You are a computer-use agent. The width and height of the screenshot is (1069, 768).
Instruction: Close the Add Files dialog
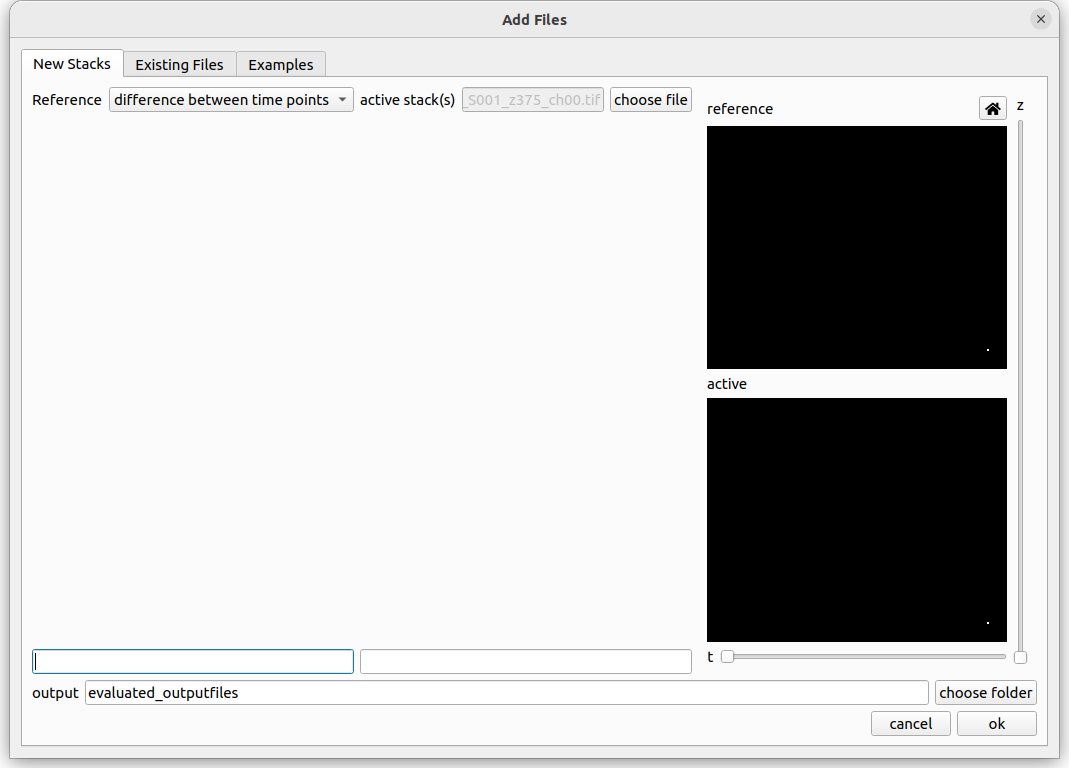tap(1040, 19)
